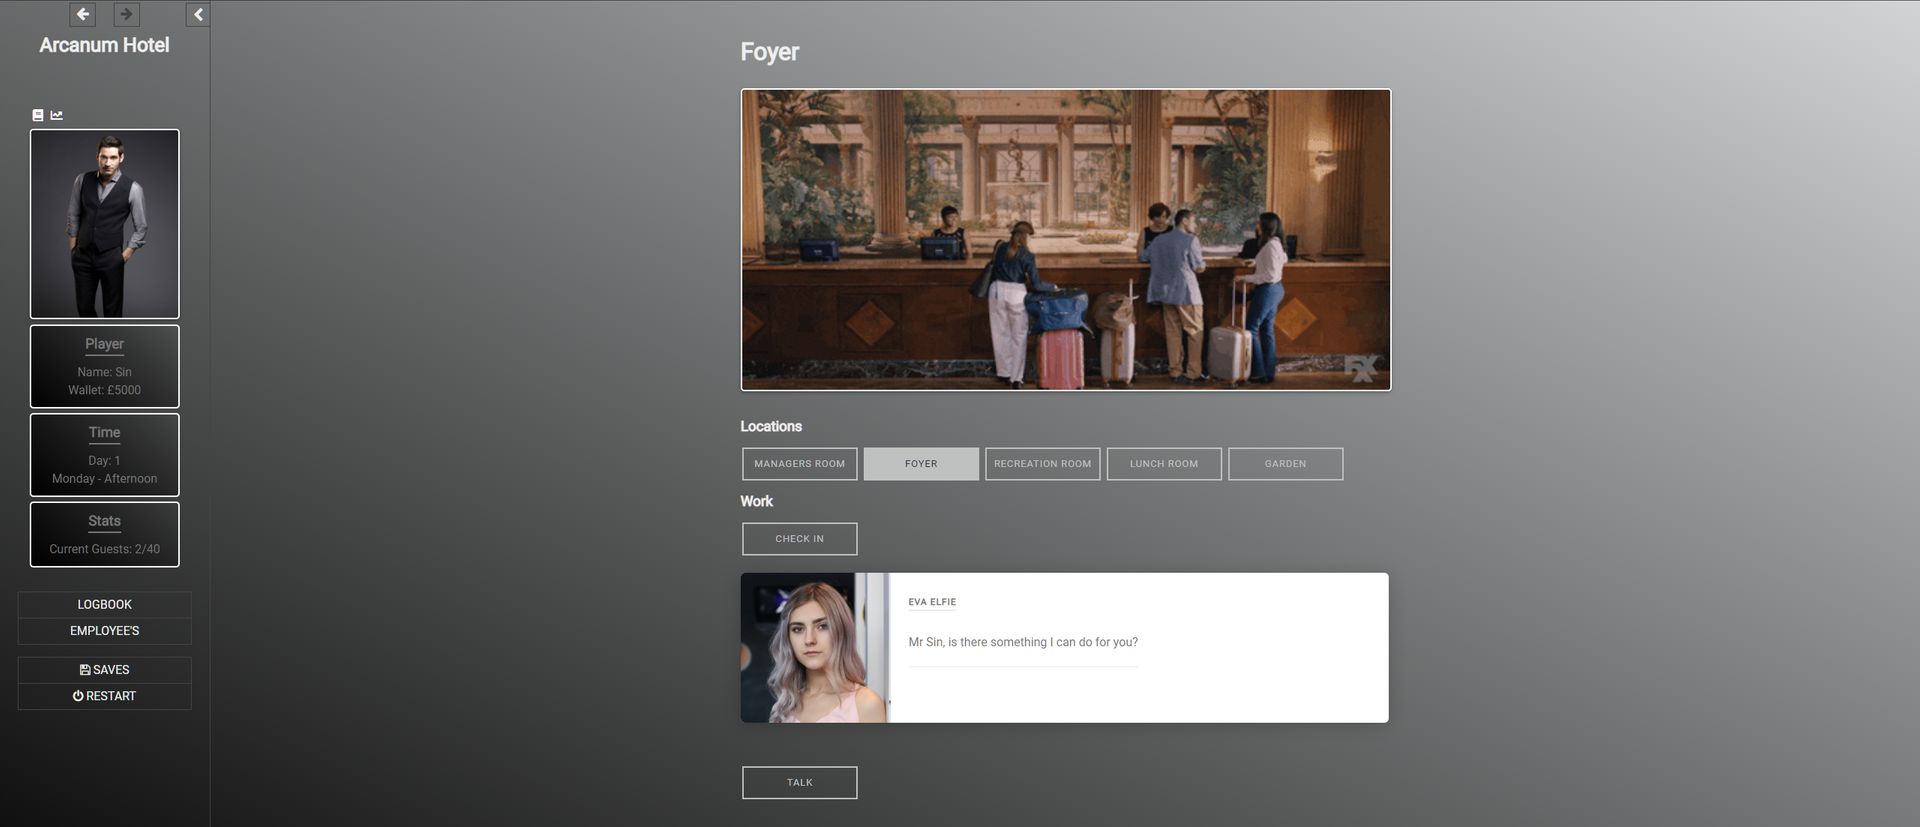1920x827 pixels.
Task: Visit the Garden location
Action: click(1285, 464)
